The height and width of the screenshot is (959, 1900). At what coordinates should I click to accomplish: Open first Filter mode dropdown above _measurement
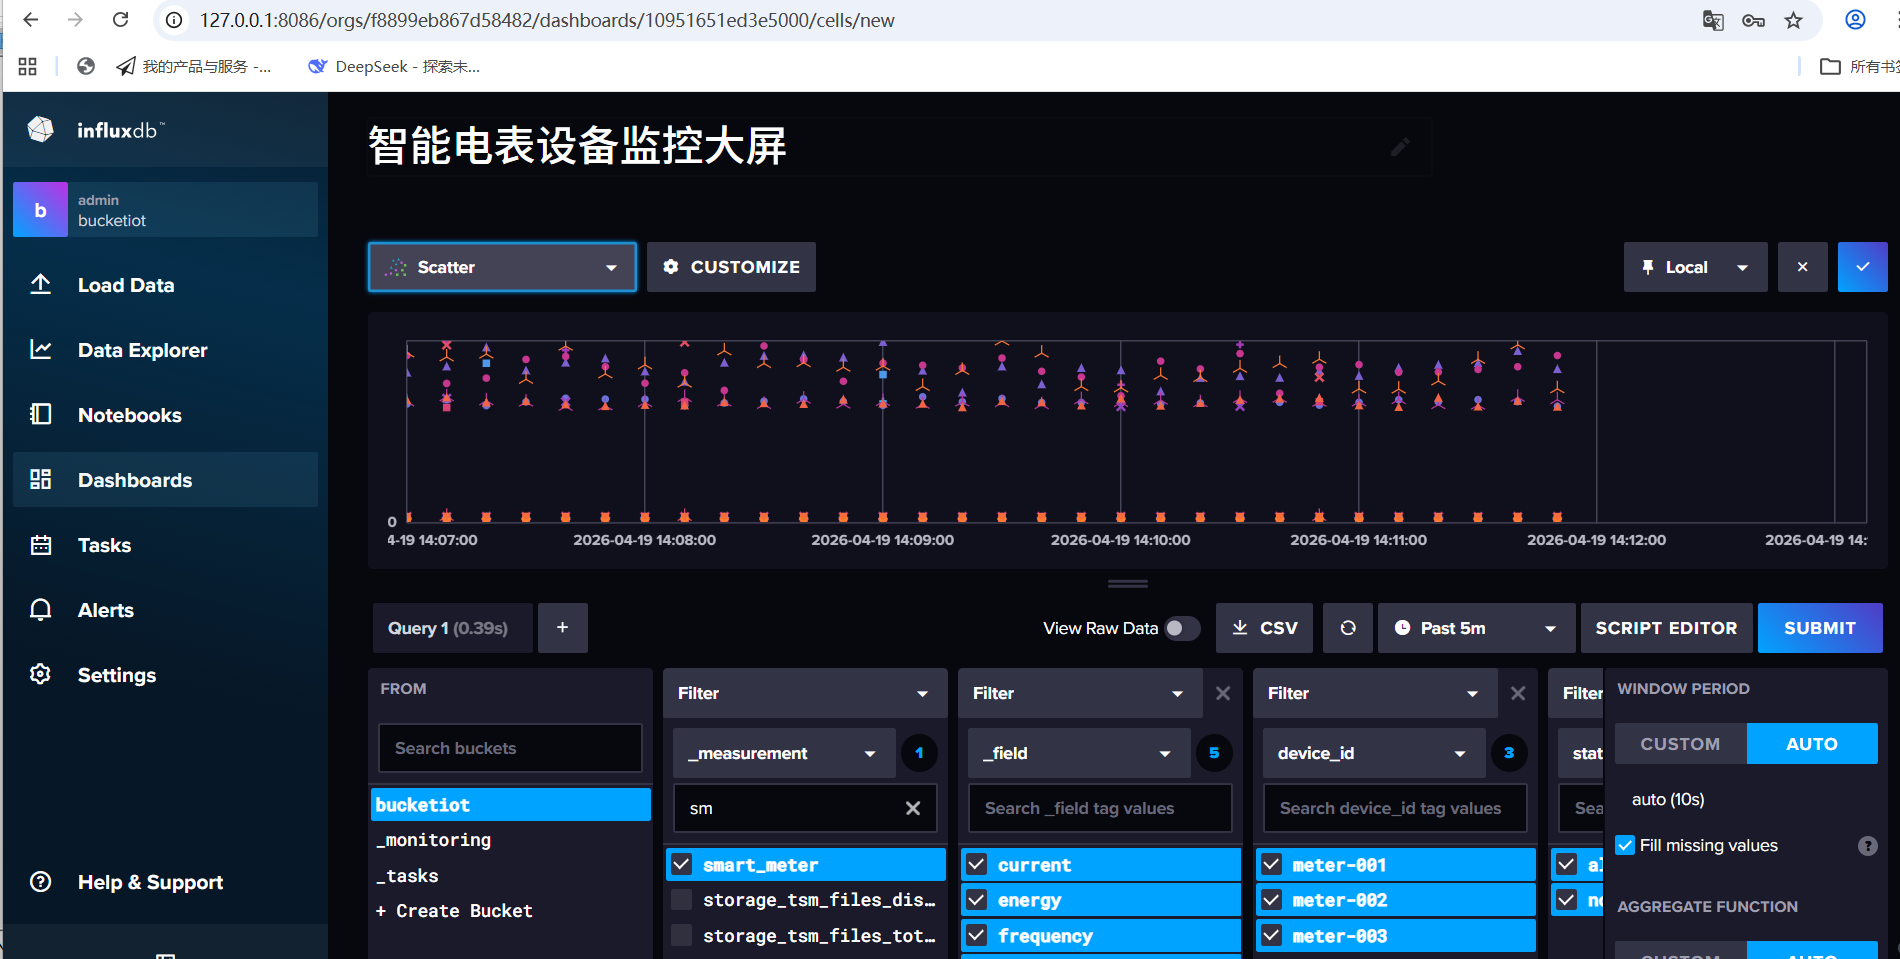tap(804, 693)
